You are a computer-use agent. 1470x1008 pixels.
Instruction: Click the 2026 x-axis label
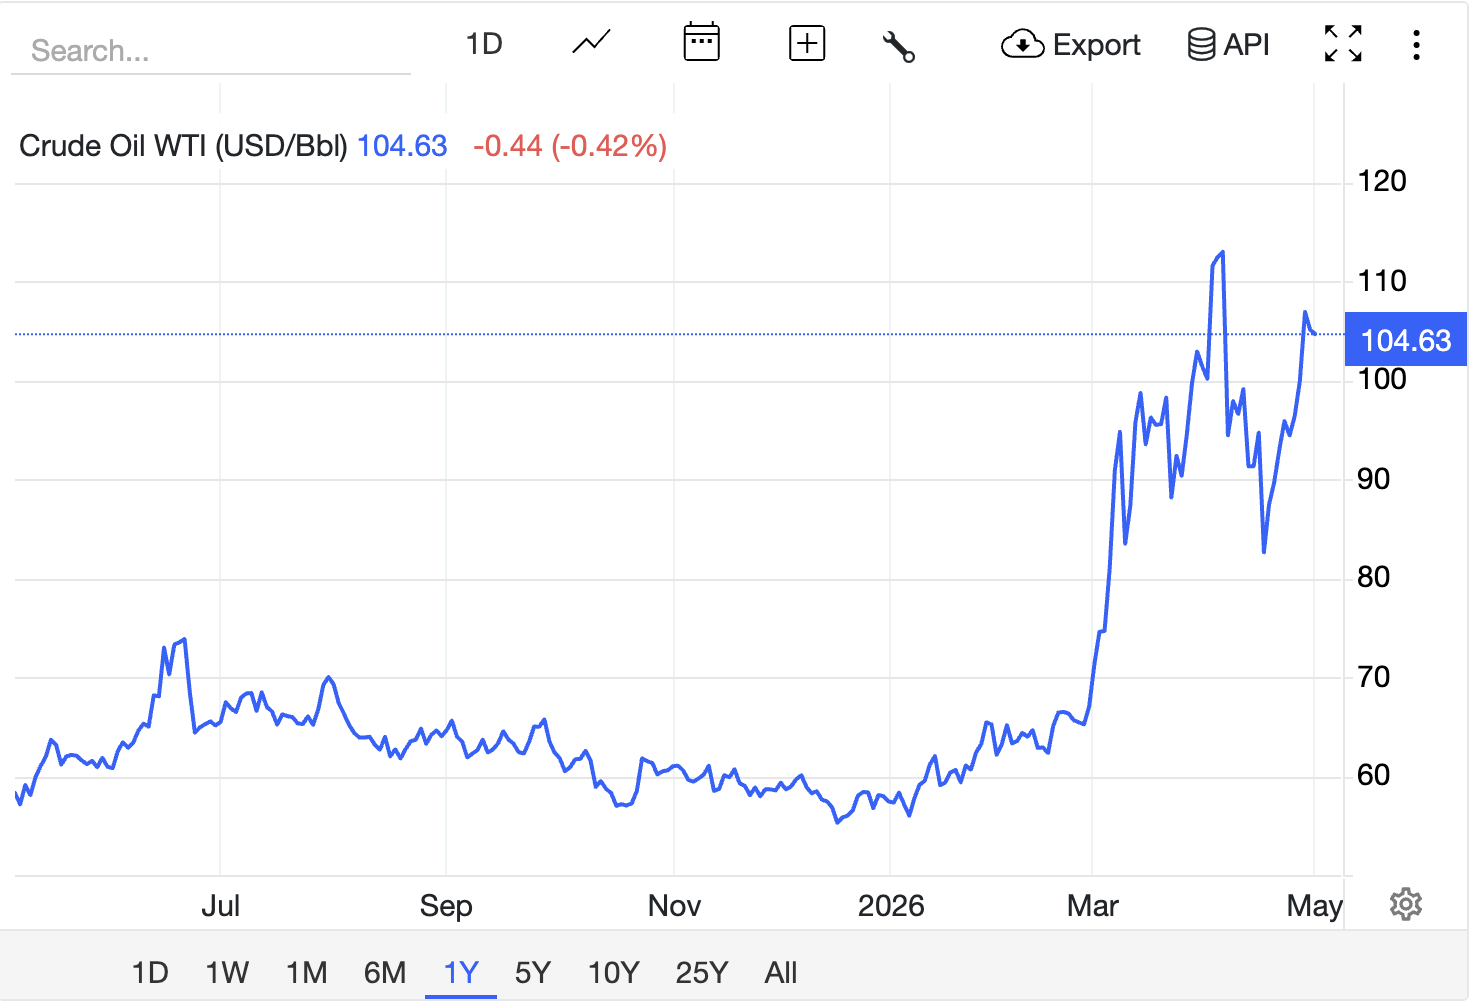[891, 906]
